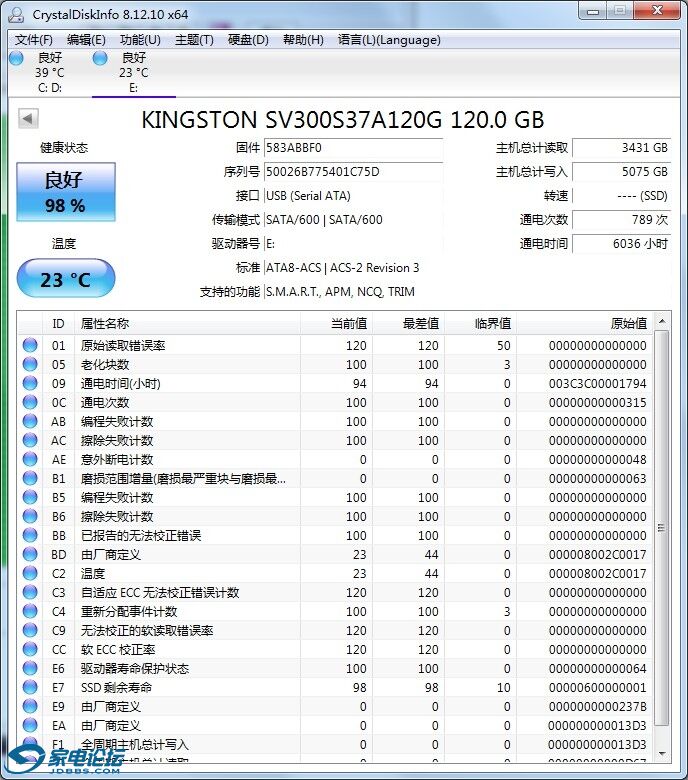This screenshot has height=780, width=688.
Task: Click the 良好 98 % health status button
Action: 66,192
